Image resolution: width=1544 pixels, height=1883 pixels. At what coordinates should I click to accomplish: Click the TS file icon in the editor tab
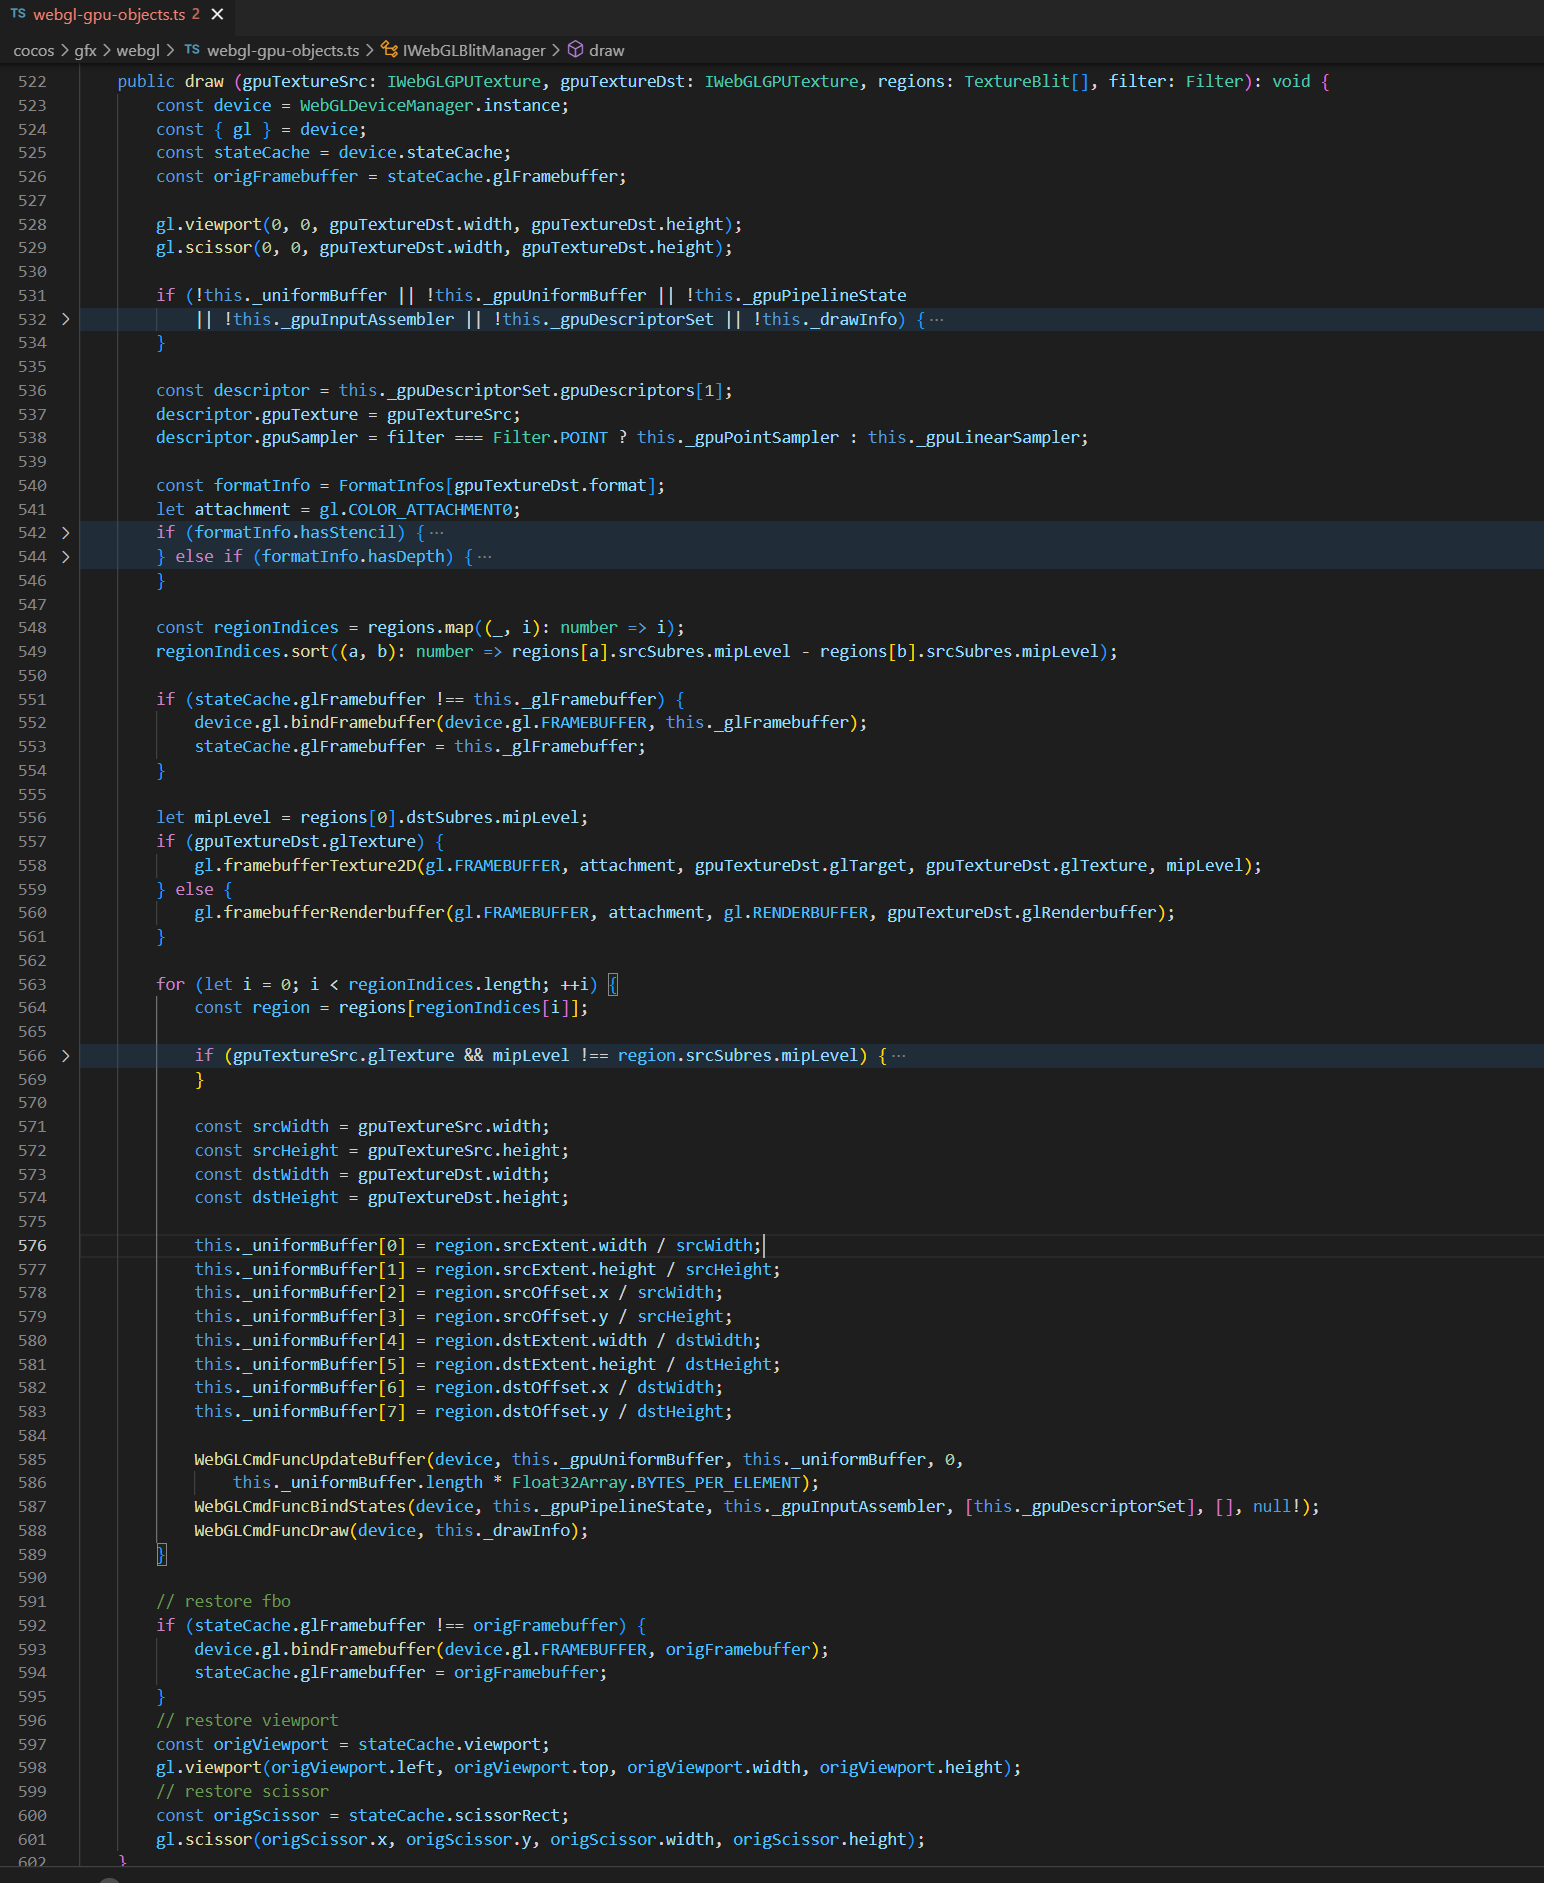click(18, 14)
